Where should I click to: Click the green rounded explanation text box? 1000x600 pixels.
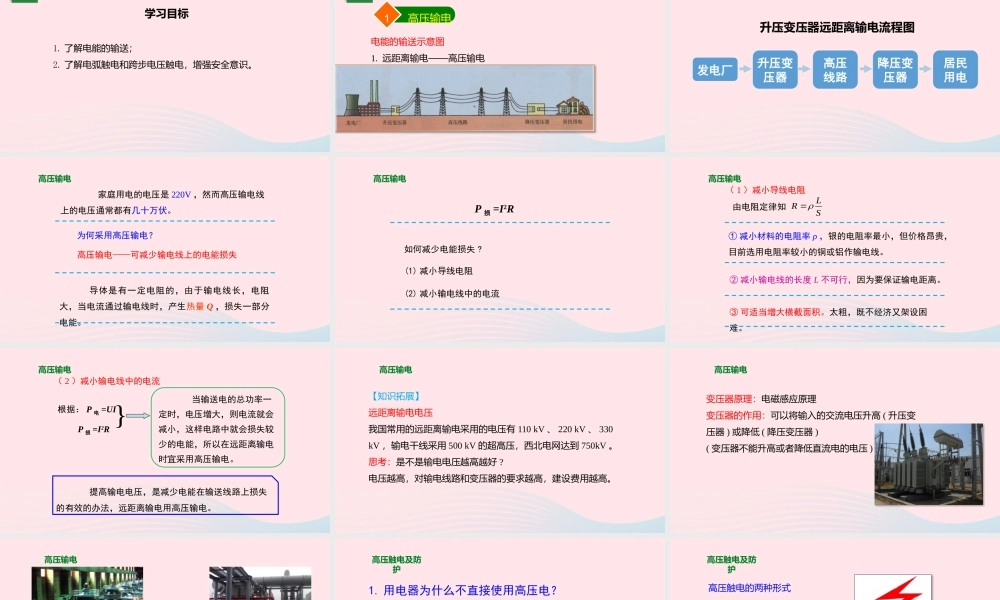[x=218, y=427]
